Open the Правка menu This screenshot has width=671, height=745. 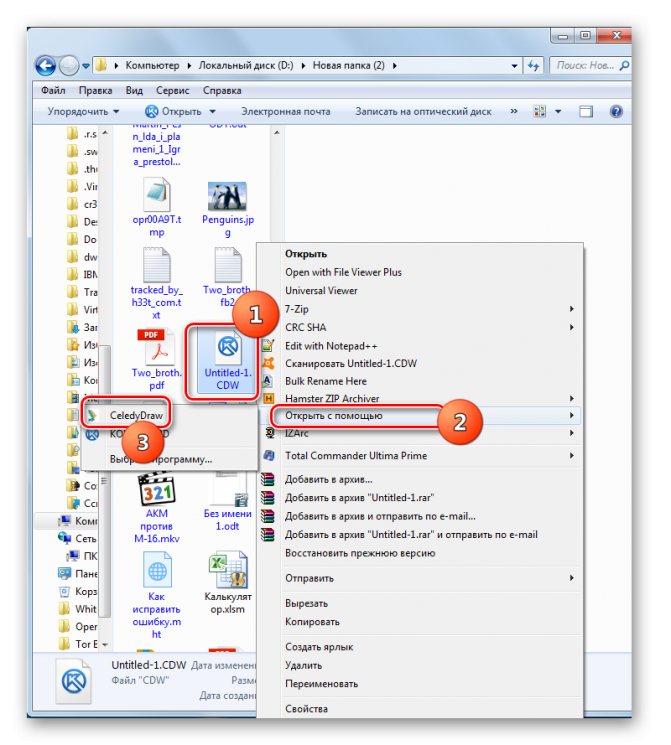pos(96,90)
